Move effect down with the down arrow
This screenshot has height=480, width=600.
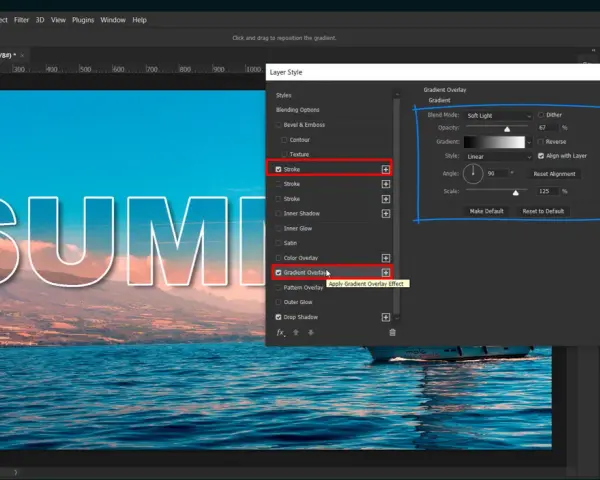(x=311, y=333)
